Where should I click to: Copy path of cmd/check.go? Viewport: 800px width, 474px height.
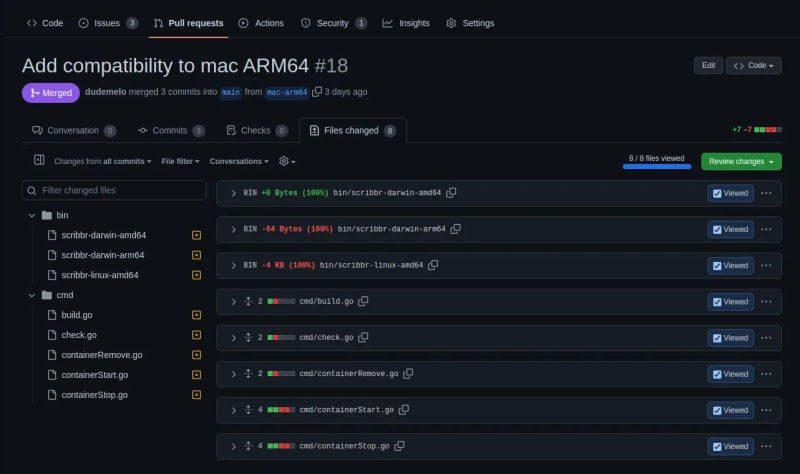363,338
